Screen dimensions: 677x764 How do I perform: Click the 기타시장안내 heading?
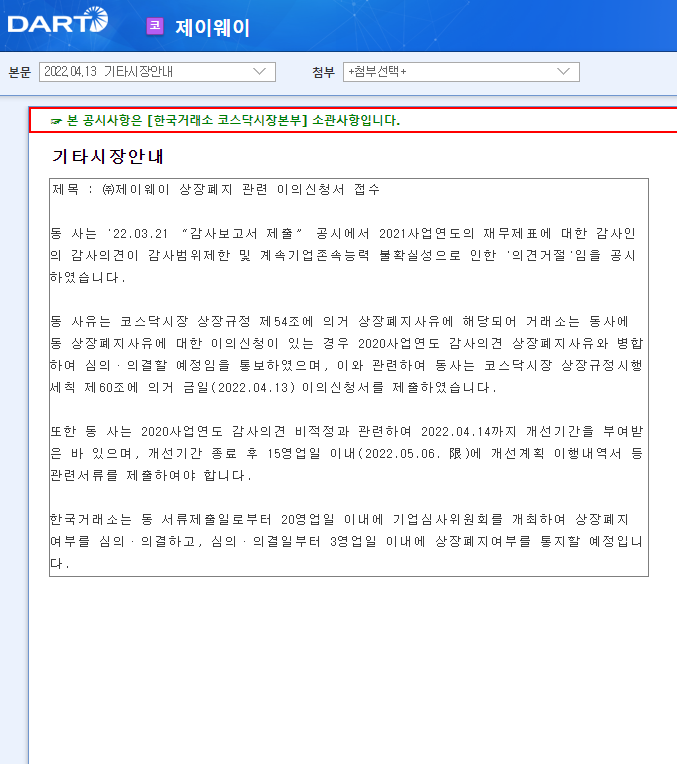tap(108, 156)
